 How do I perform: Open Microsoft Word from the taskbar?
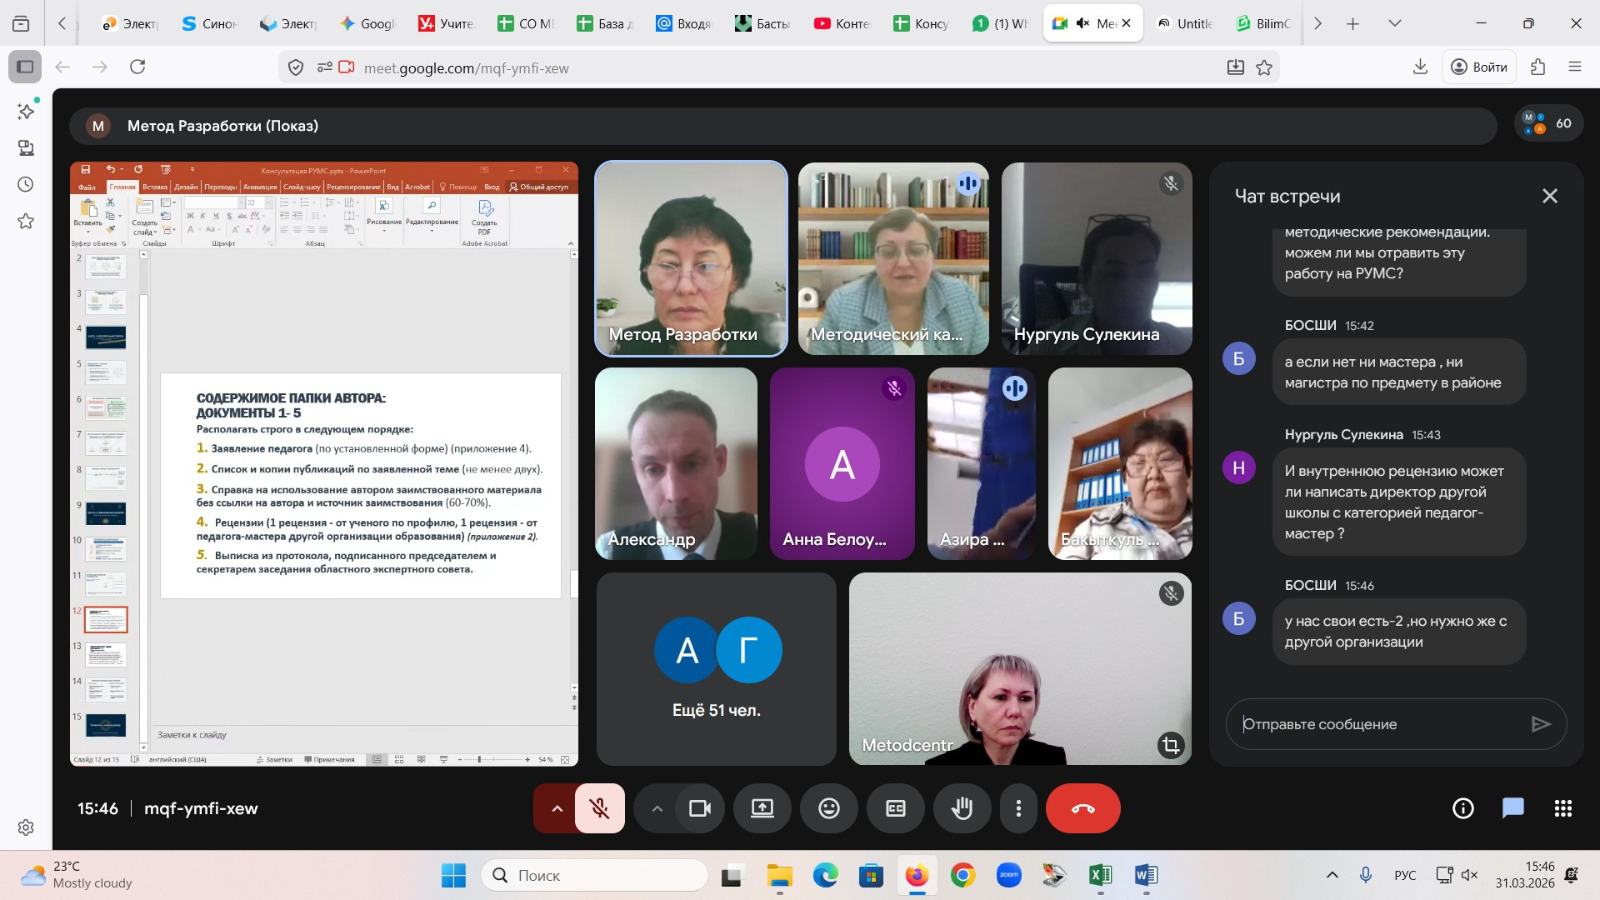point(1146,876)
